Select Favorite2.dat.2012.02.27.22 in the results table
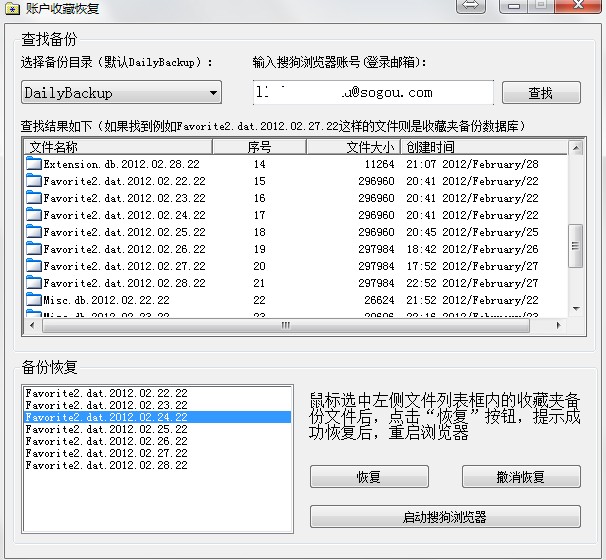The width and height of the screenshot is (606, 560). [x=124, y=266]
